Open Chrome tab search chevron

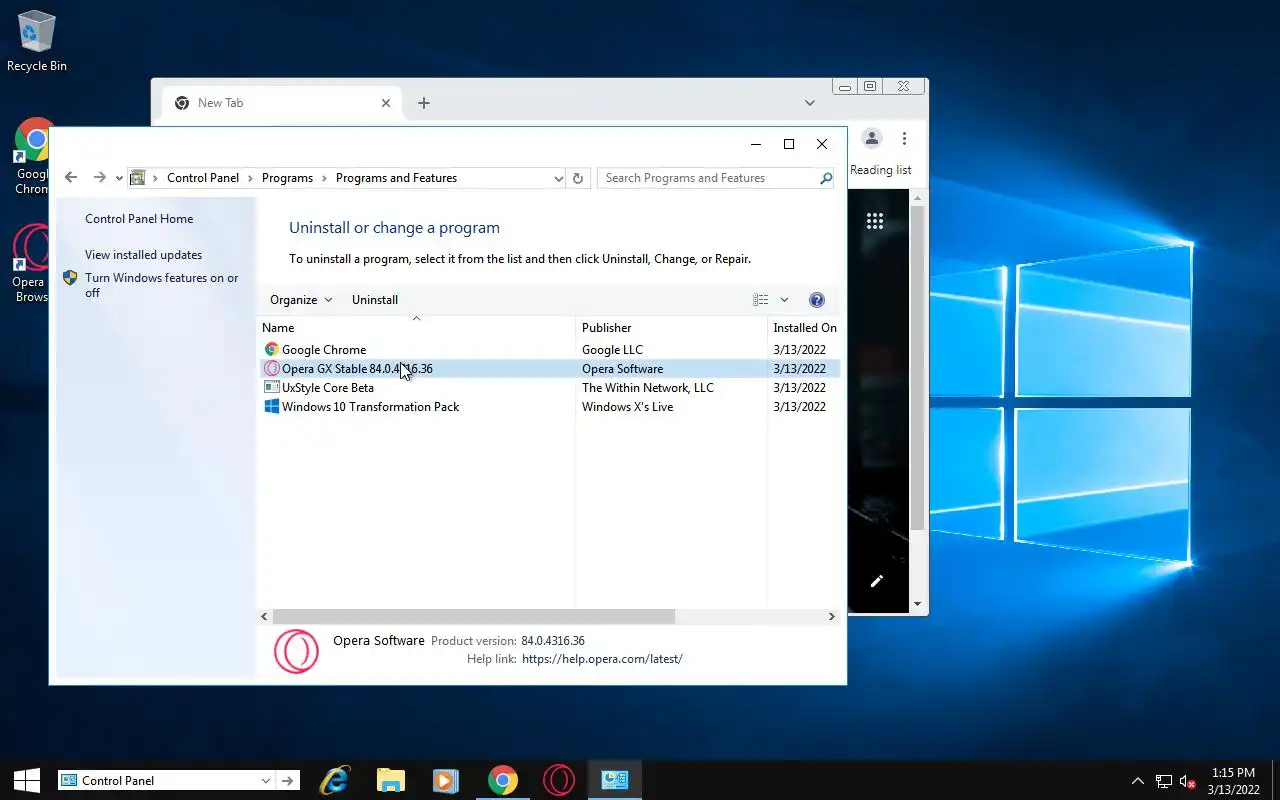tap(810, 103)
